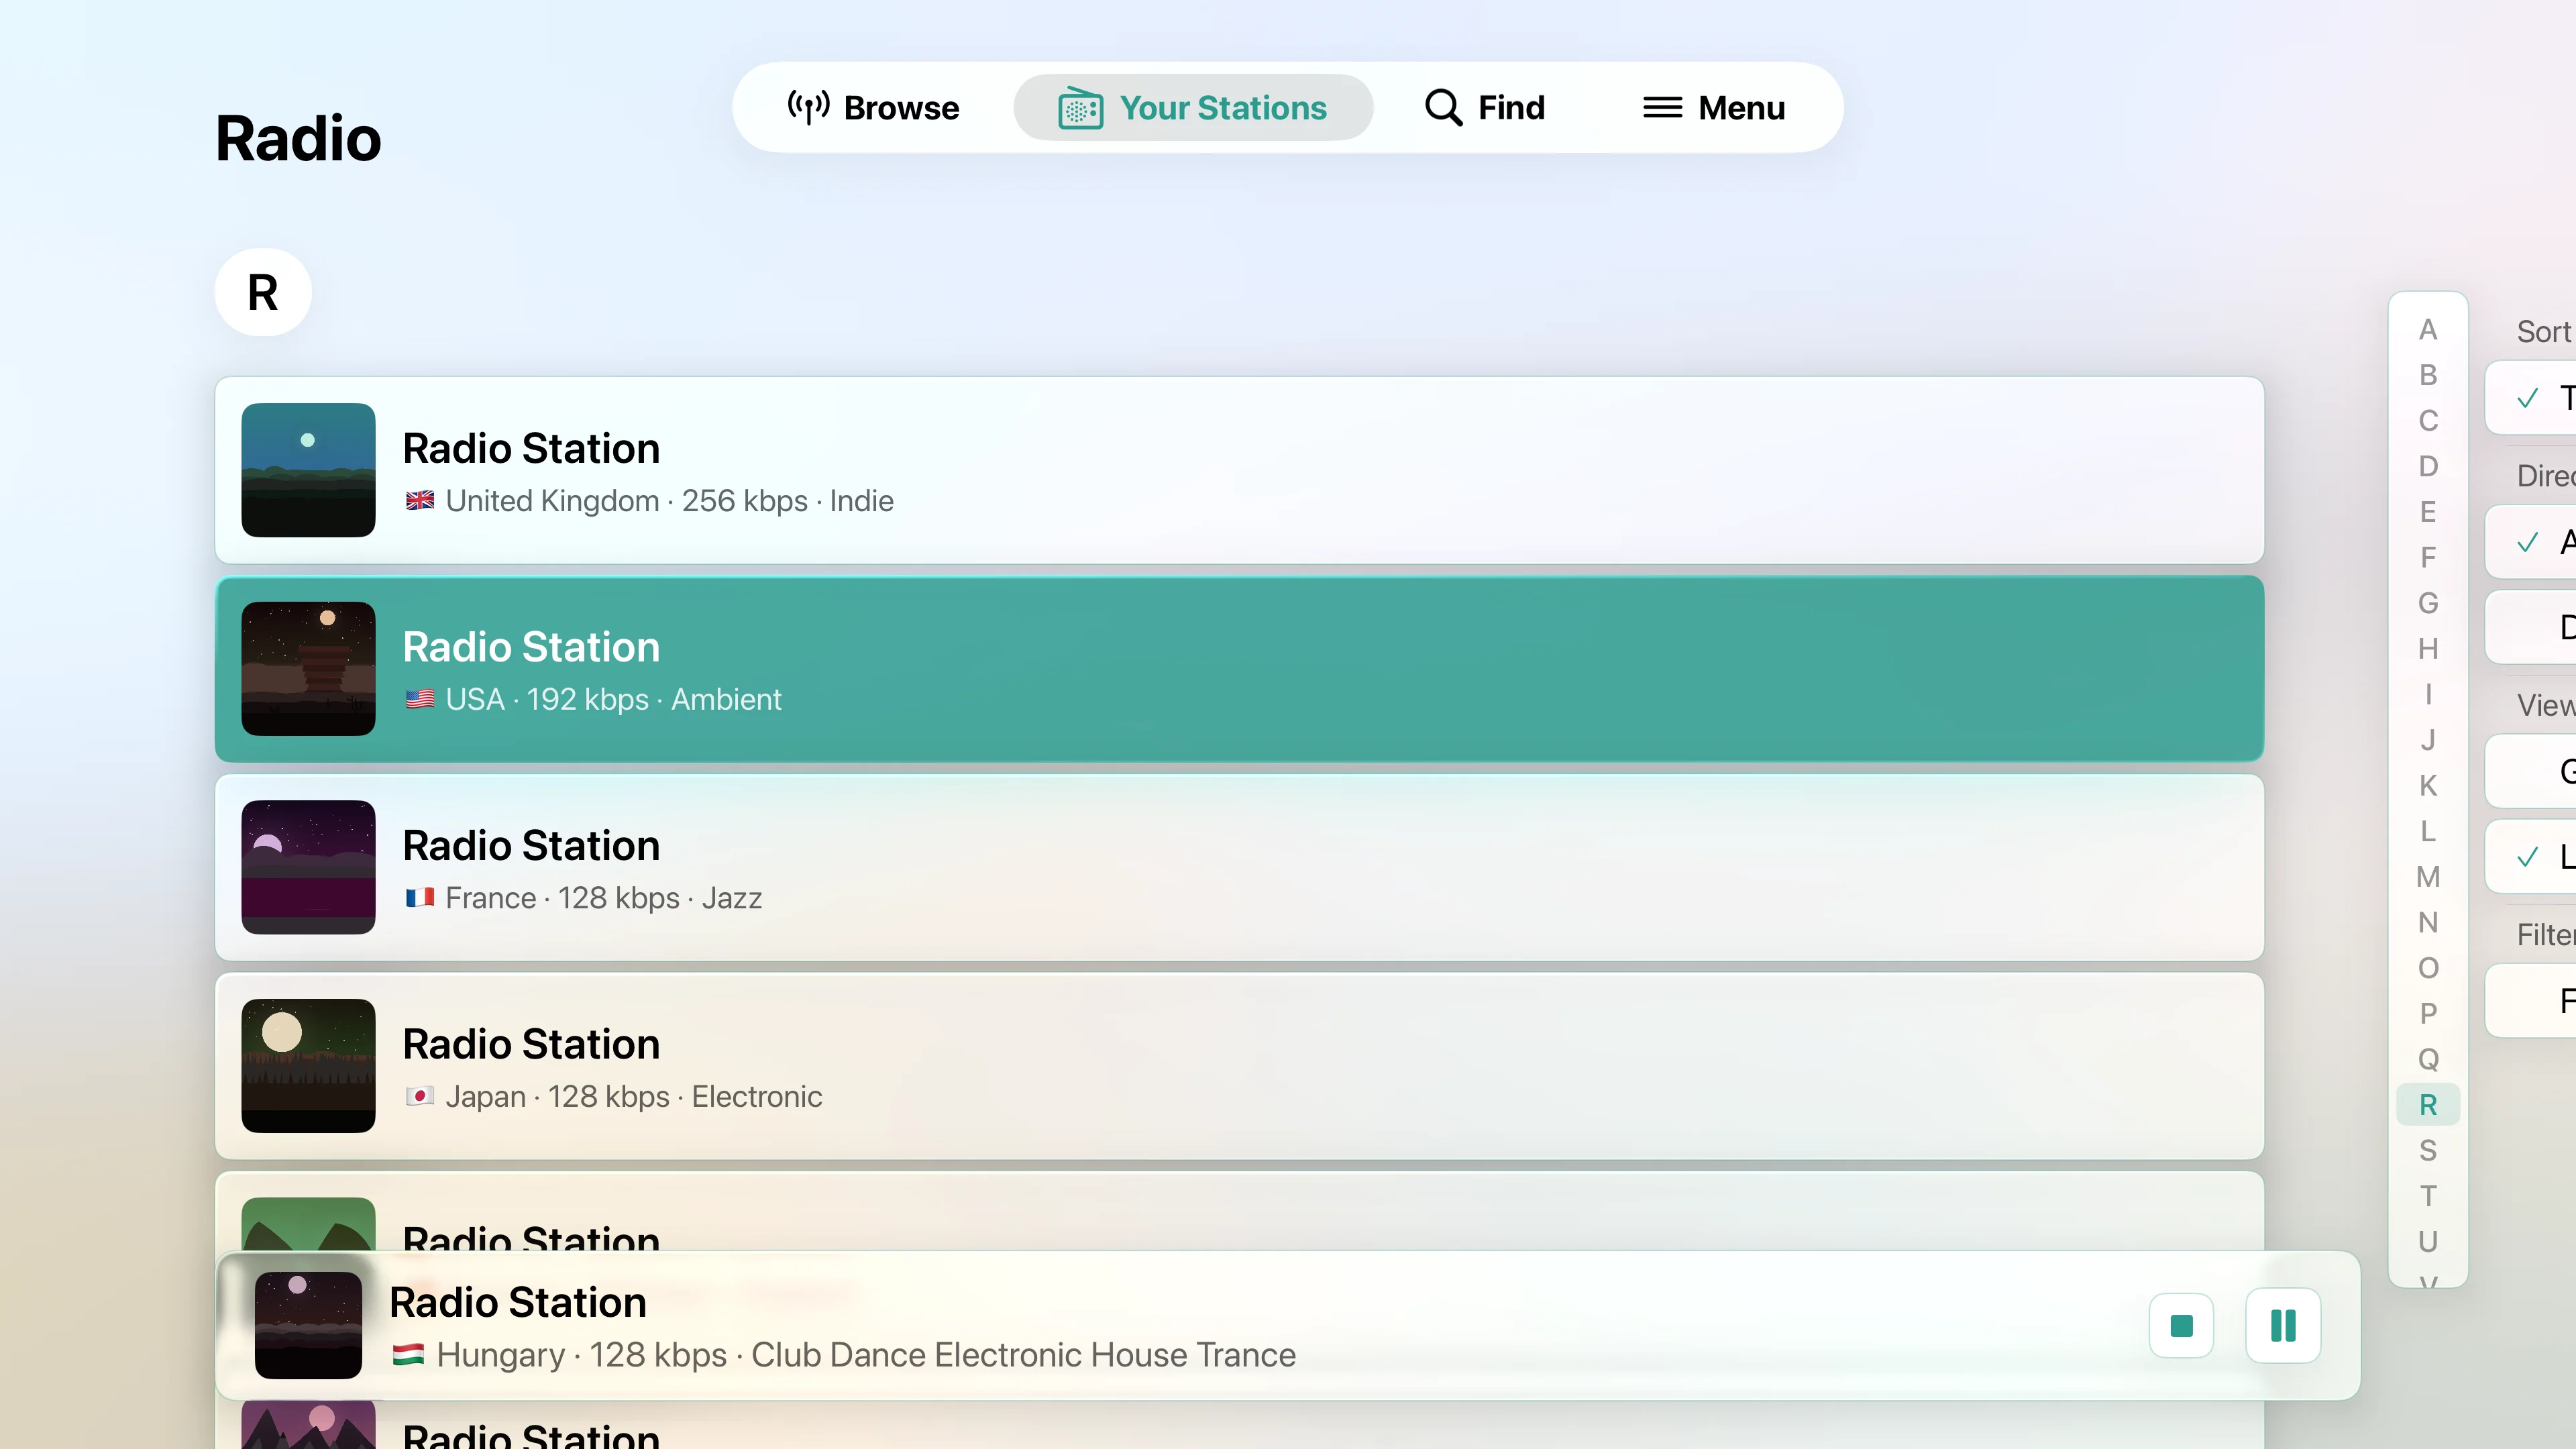Click the Browse antenna icon
The width and height of the screenshot is (2576, 1449).
pos(808,107)
